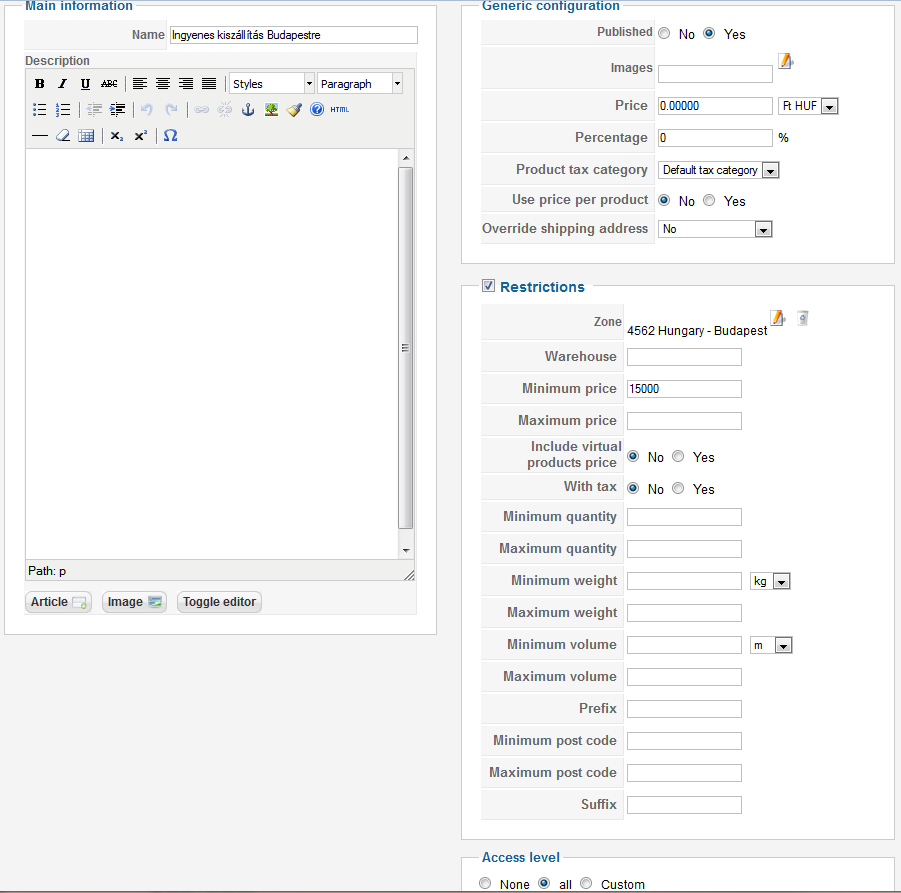Click the editor resize handle corner

click(409, 575)
